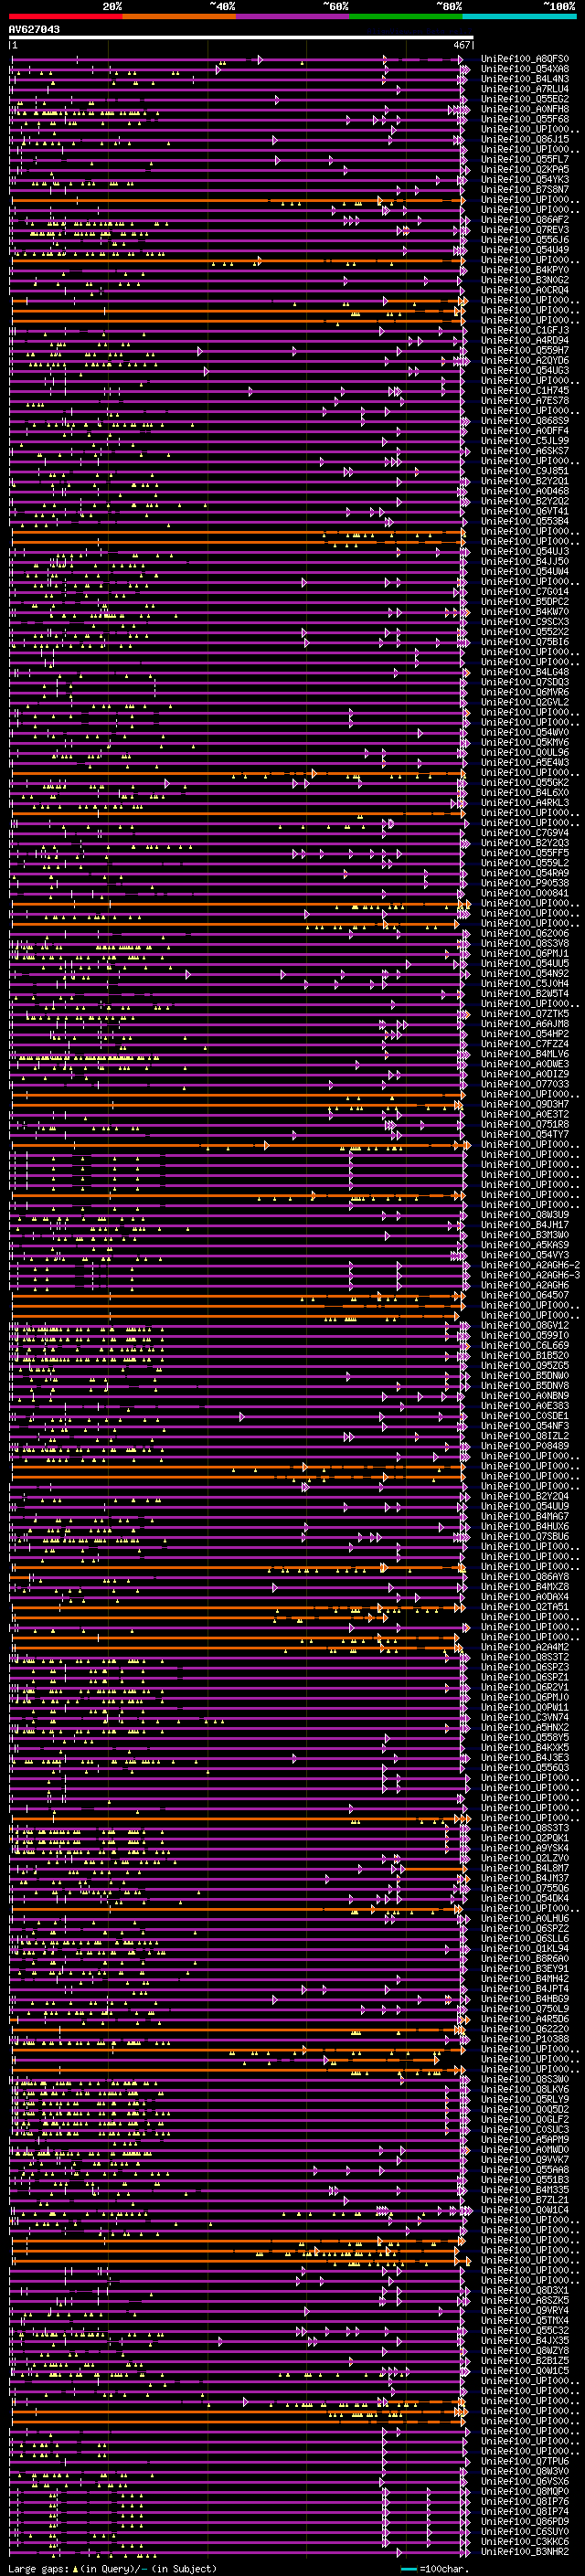Click label UniRef100_Q64507
Image resolution: width=585 pixels, height=2576 pixels.
[x=525, y=1295]
